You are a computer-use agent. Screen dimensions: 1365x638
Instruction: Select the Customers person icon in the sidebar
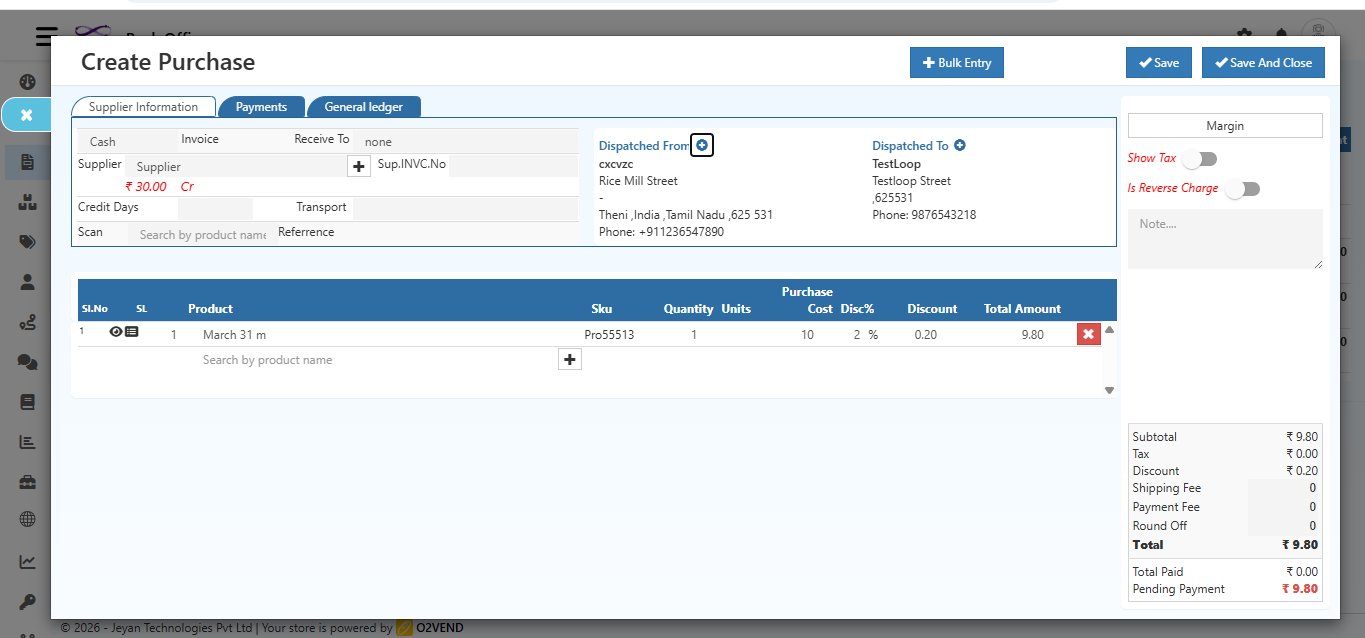[x=27, y=282]
